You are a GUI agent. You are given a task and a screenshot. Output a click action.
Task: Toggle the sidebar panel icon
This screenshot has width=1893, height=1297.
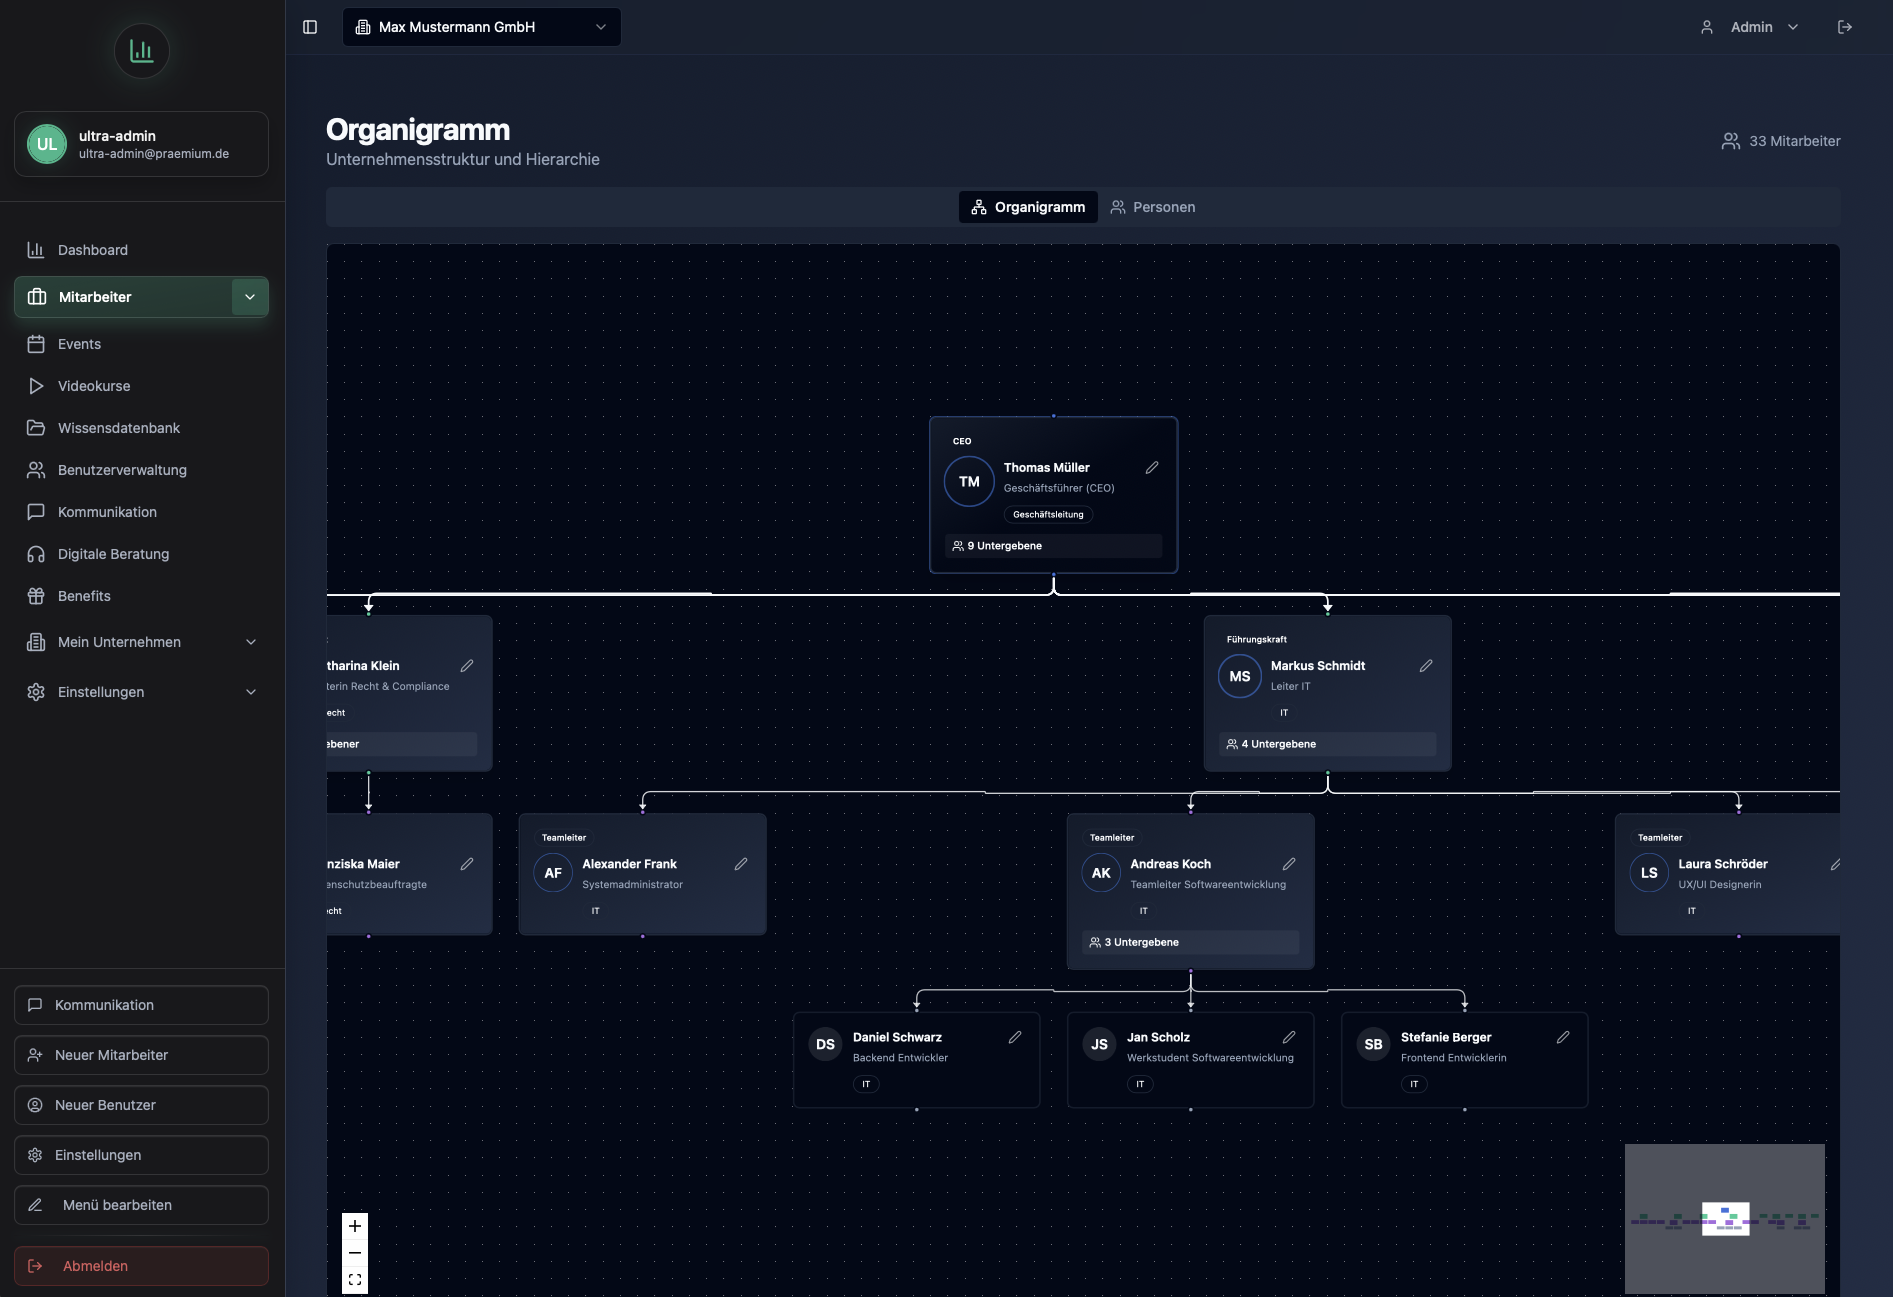click(x=310, y=27)
